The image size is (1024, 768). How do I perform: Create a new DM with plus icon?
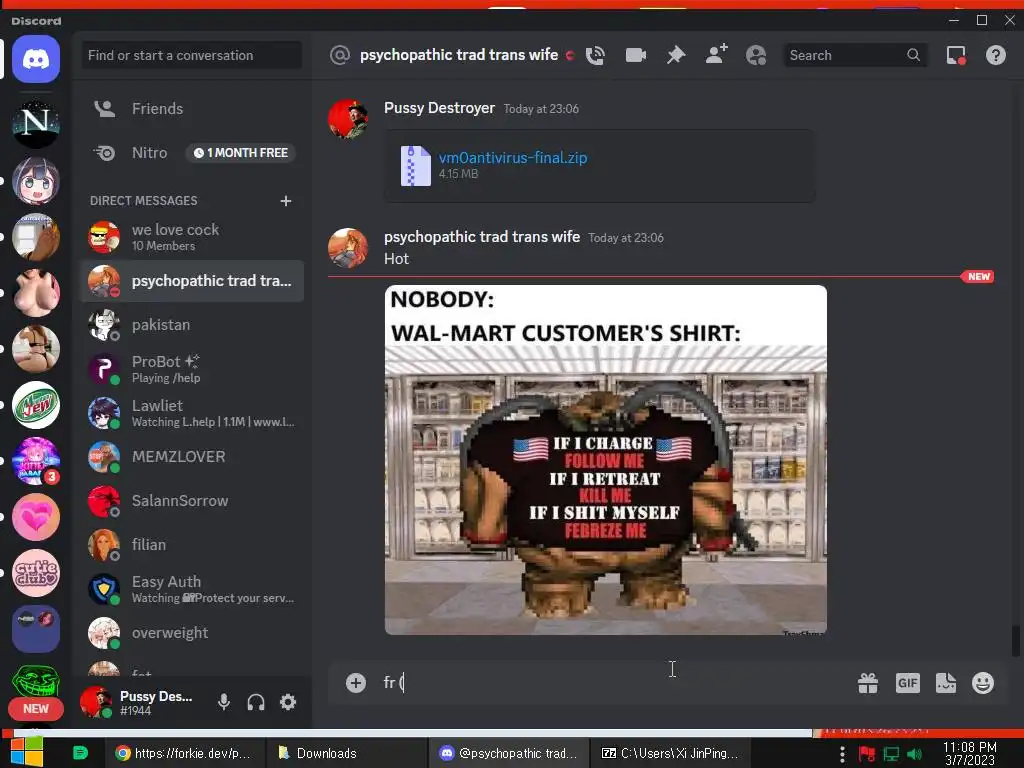coord(285,200)
